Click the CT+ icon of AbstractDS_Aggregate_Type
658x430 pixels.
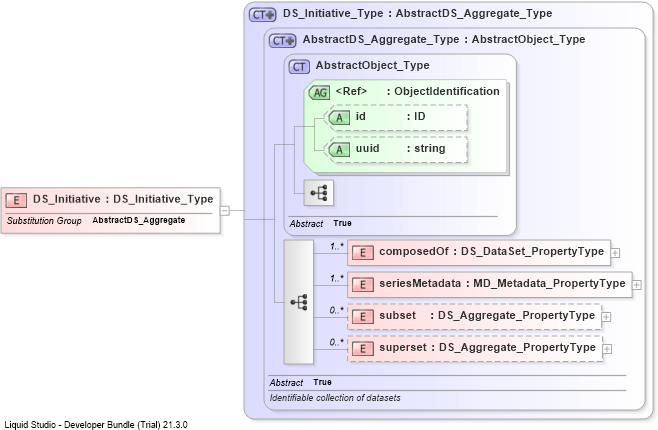click(x=282, y=41)
